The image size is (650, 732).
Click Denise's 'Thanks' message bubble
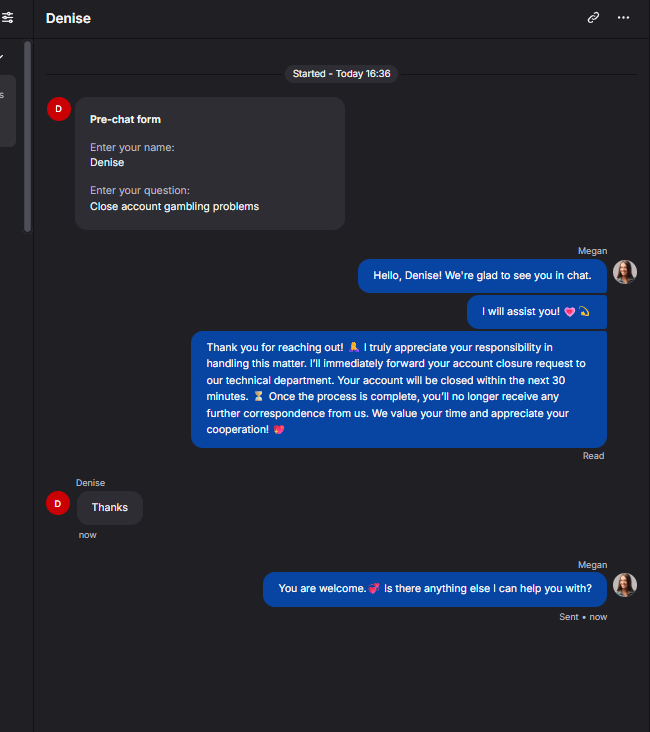(x=110, y=508)
